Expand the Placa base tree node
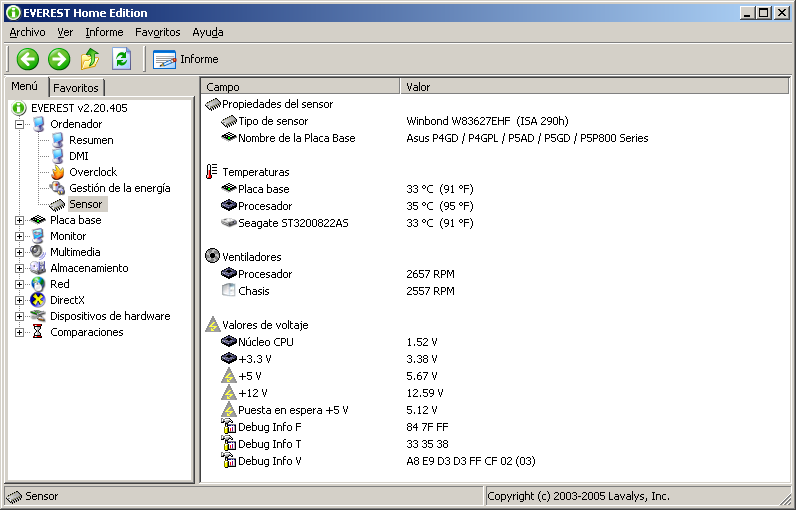The width and height of the screenshot is (796, 510). pos(19,220)
